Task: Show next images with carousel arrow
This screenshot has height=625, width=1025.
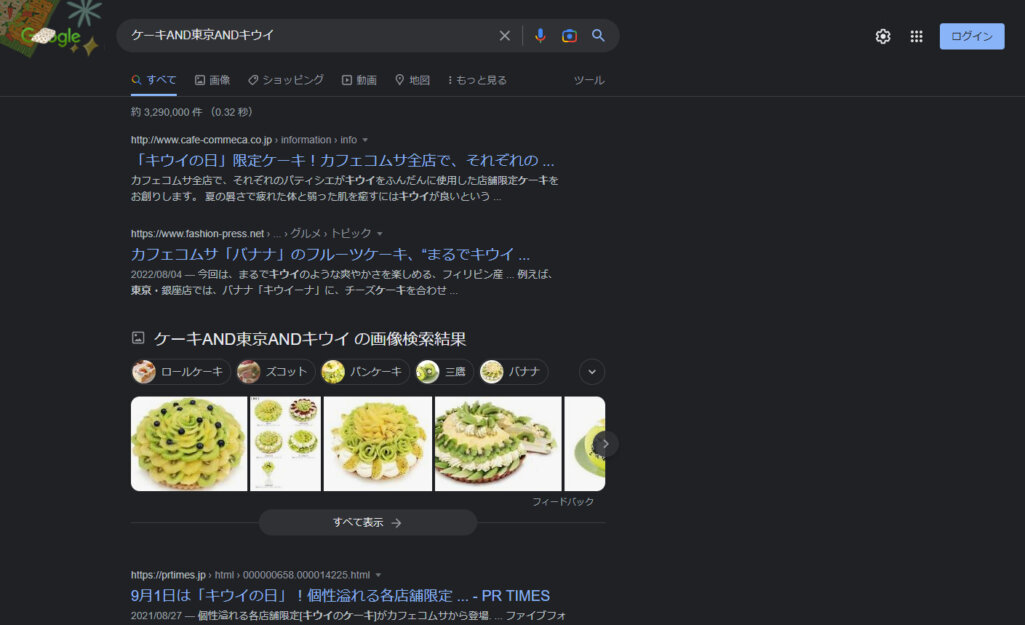Action: click(x=605, y=444)
